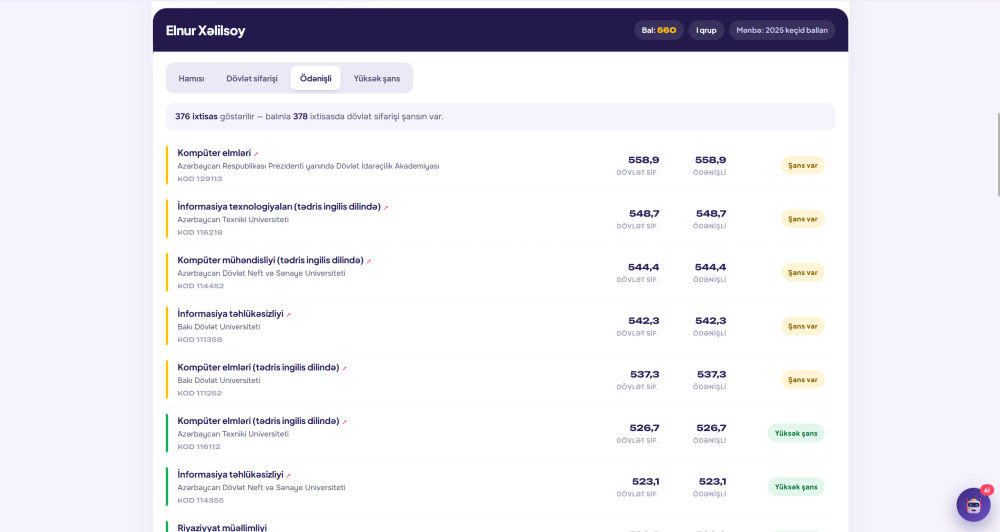
Task: Click Yüksək şans badge for KOD 116112
Action: tap(796, 433)
